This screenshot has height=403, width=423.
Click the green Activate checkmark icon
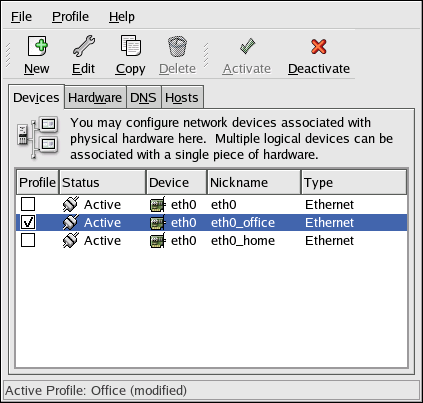click(x=247, y=46)
